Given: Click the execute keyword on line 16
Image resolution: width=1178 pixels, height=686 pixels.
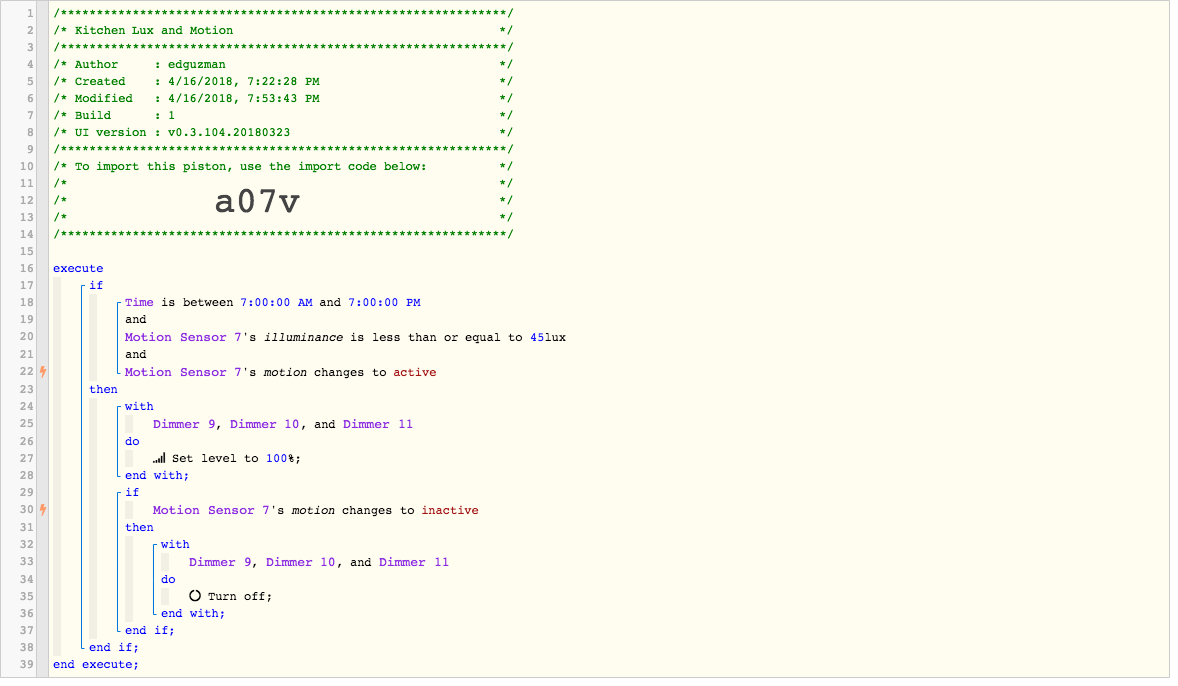Looking at the screenshot, I should [78, 268].
